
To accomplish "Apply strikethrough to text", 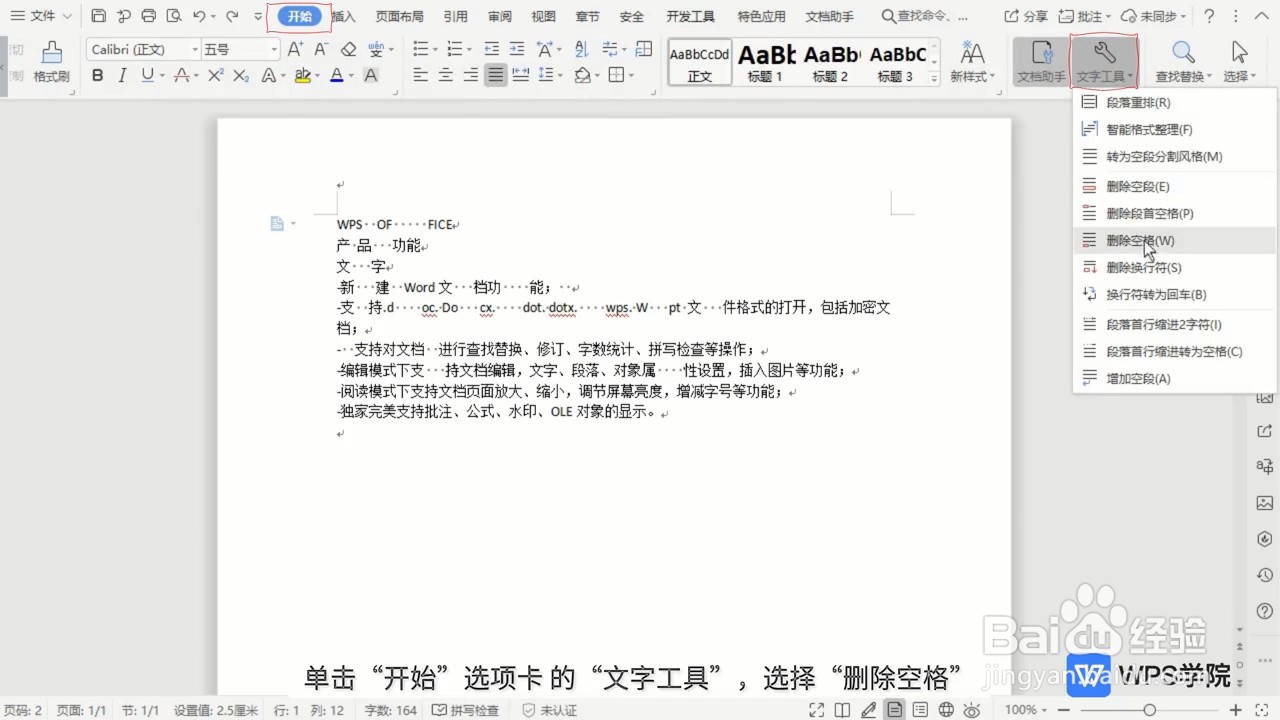I will [x=181, y=76].
